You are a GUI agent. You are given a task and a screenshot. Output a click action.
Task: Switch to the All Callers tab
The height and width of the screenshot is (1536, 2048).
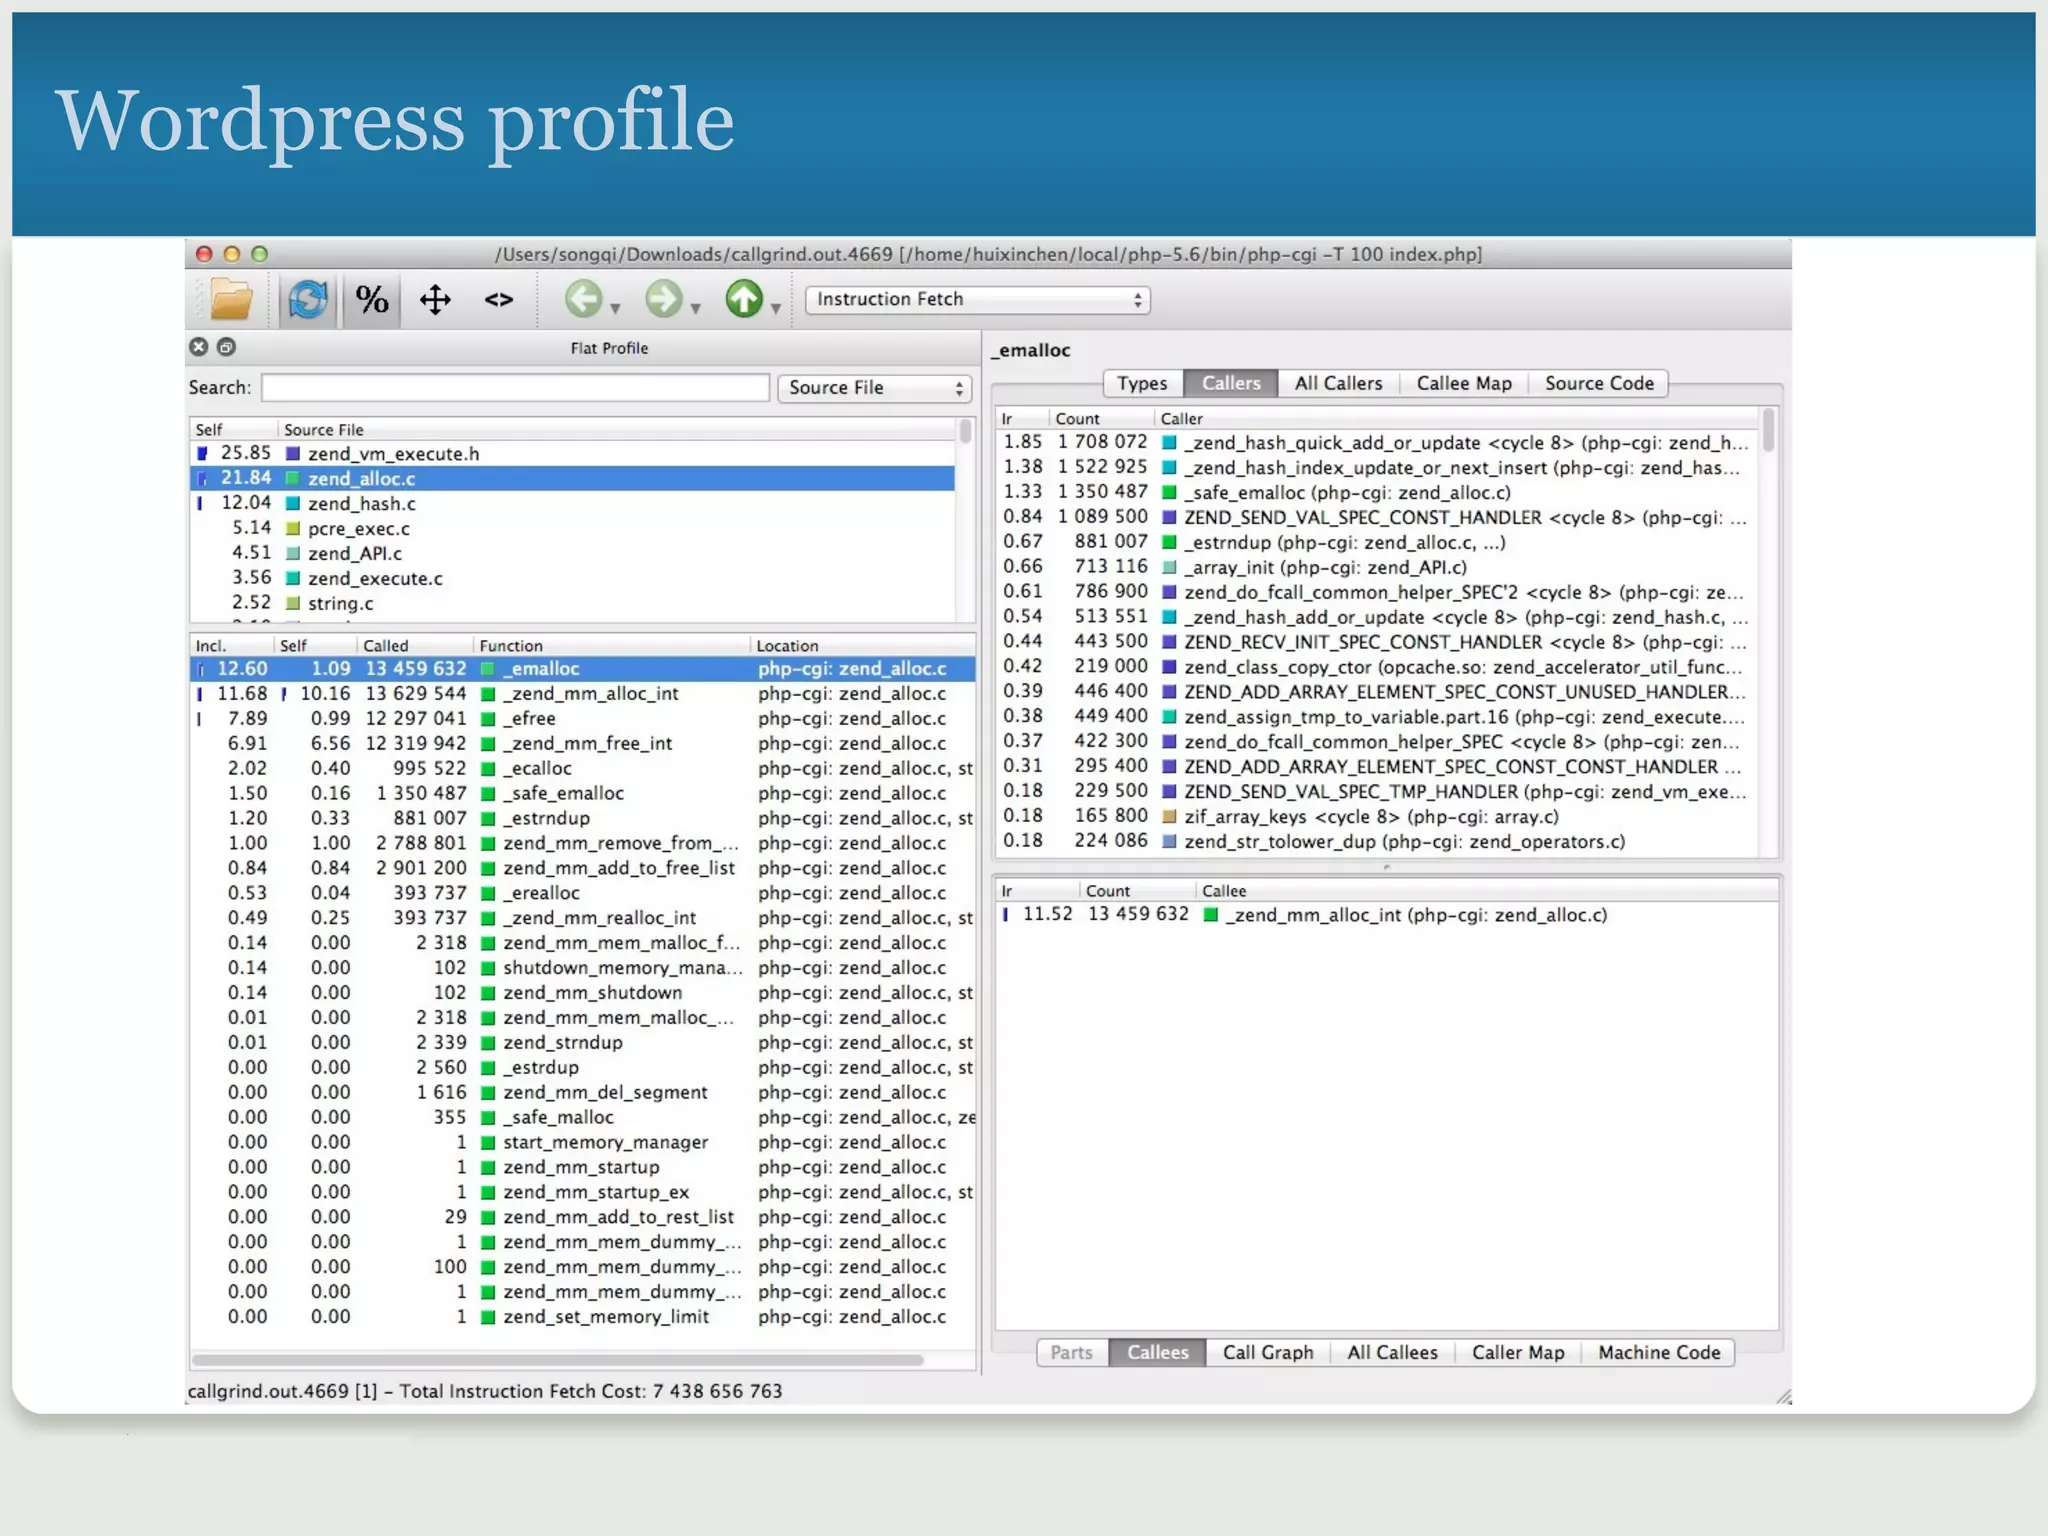[1338, 383]
